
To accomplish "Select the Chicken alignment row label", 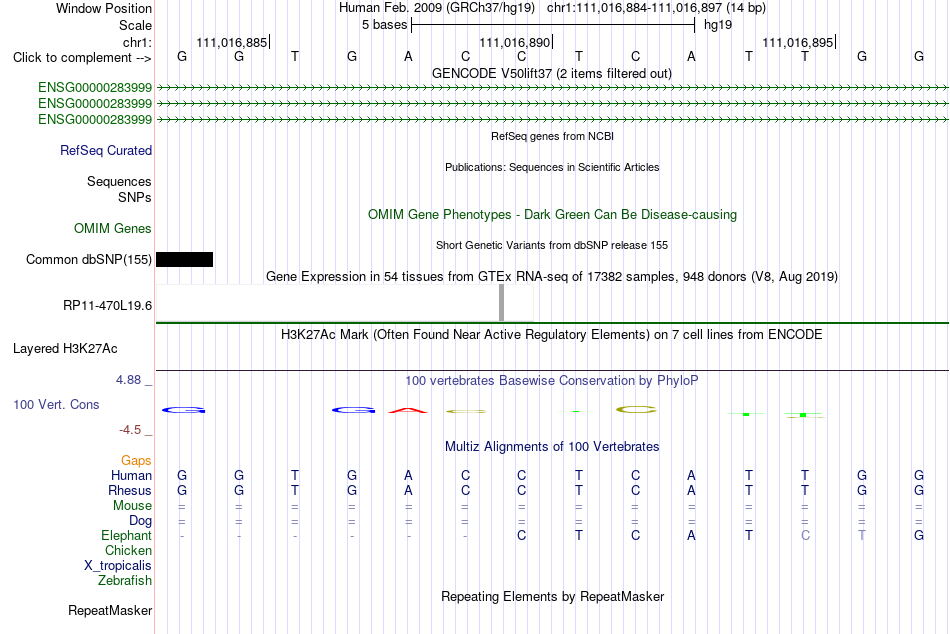I will tap(128, 550).
